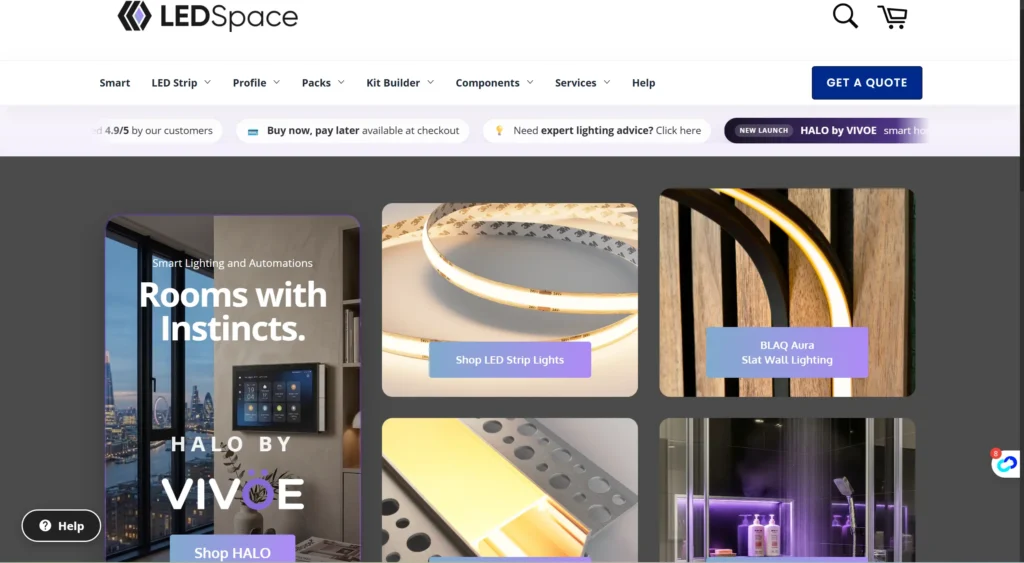
Task: Click Need expert lighting advice link
Action: point(597,131)
